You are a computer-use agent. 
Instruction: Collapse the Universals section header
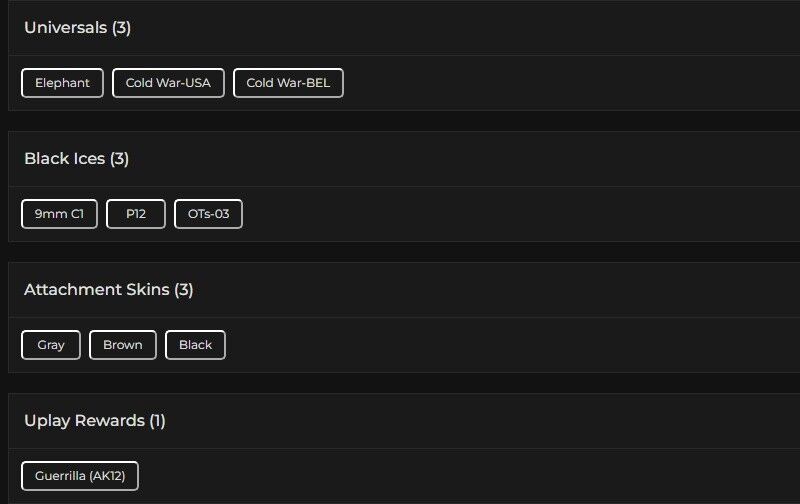[x=66, y=28]
